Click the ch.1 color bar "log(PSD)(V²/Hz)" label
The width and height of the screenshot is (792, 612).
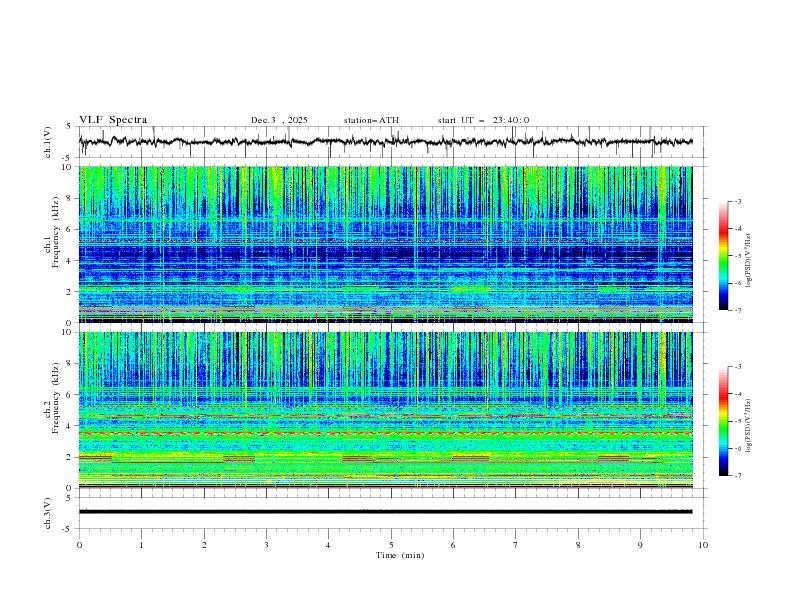pos(749,261)
